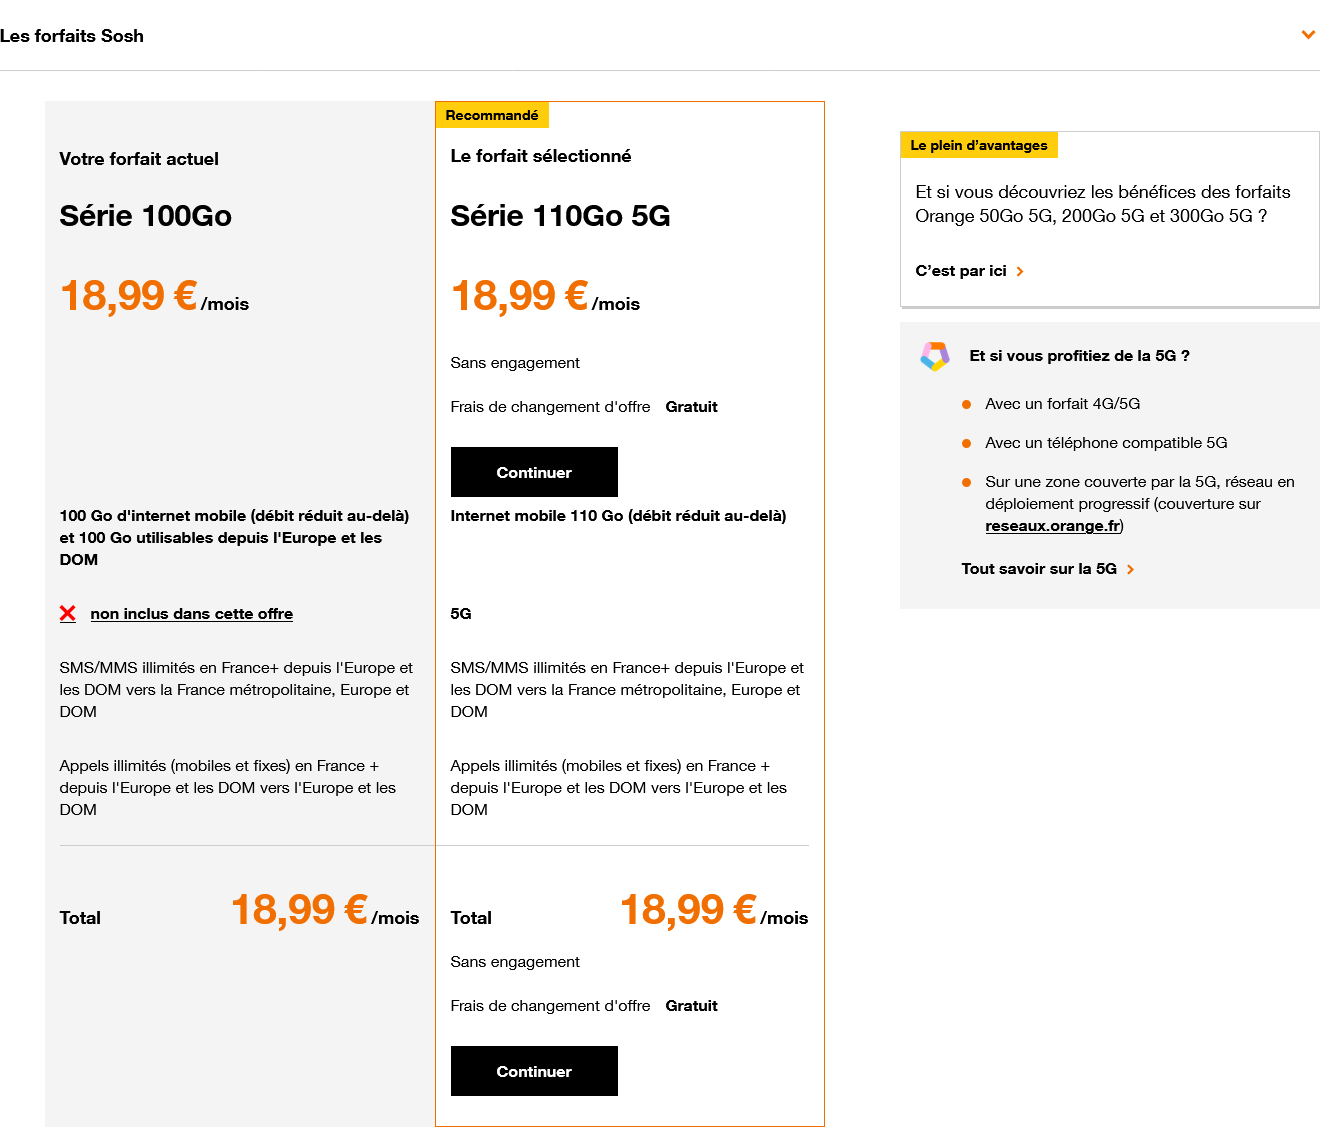Click the 'Avec un forfait 4G/5G' bullet icon
The width and height of the screenshot is (1320, 1131).
967,404
